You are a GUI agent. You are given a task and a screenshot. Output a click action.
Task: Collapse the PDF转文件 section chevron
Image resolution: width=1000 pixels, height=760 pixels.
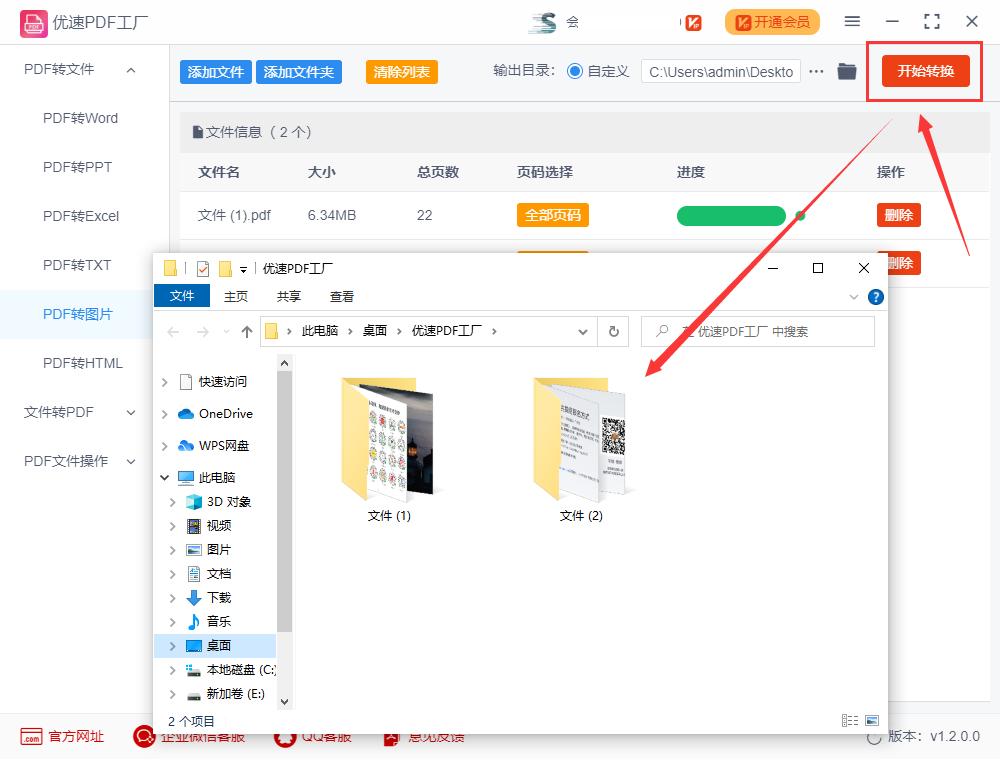click(129, 70)
